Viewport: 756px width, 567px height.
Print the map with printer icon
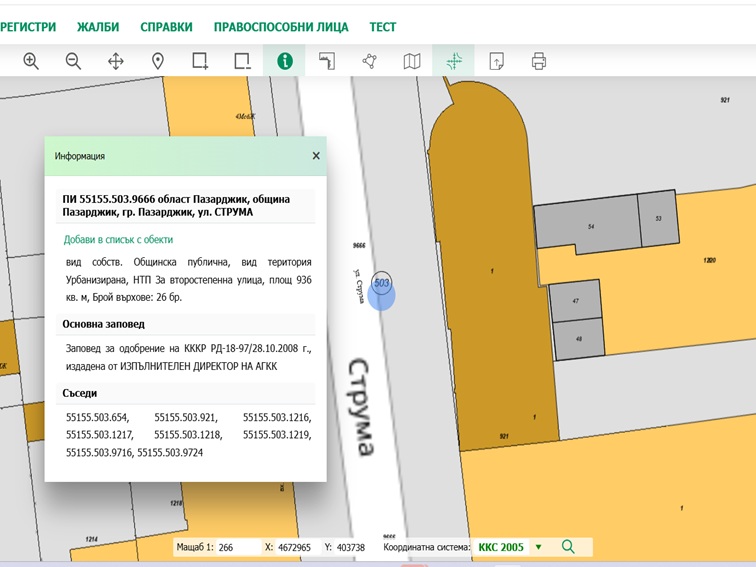[539, 61]
